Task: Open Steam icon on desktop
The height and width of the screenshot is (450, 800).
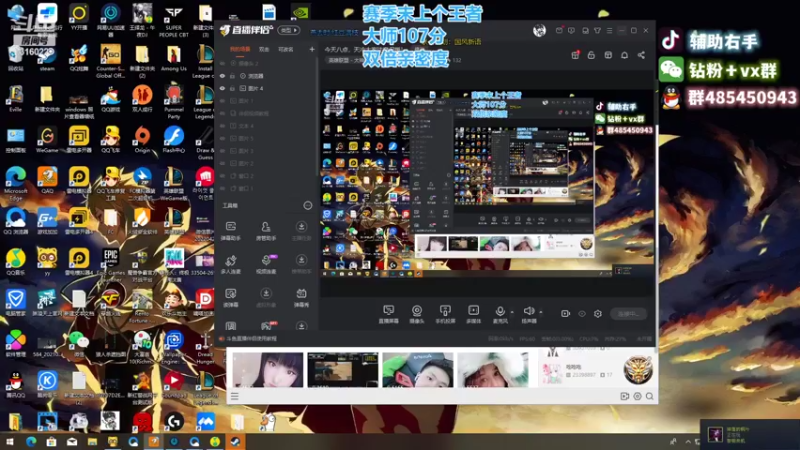Action: click(47, 58)
